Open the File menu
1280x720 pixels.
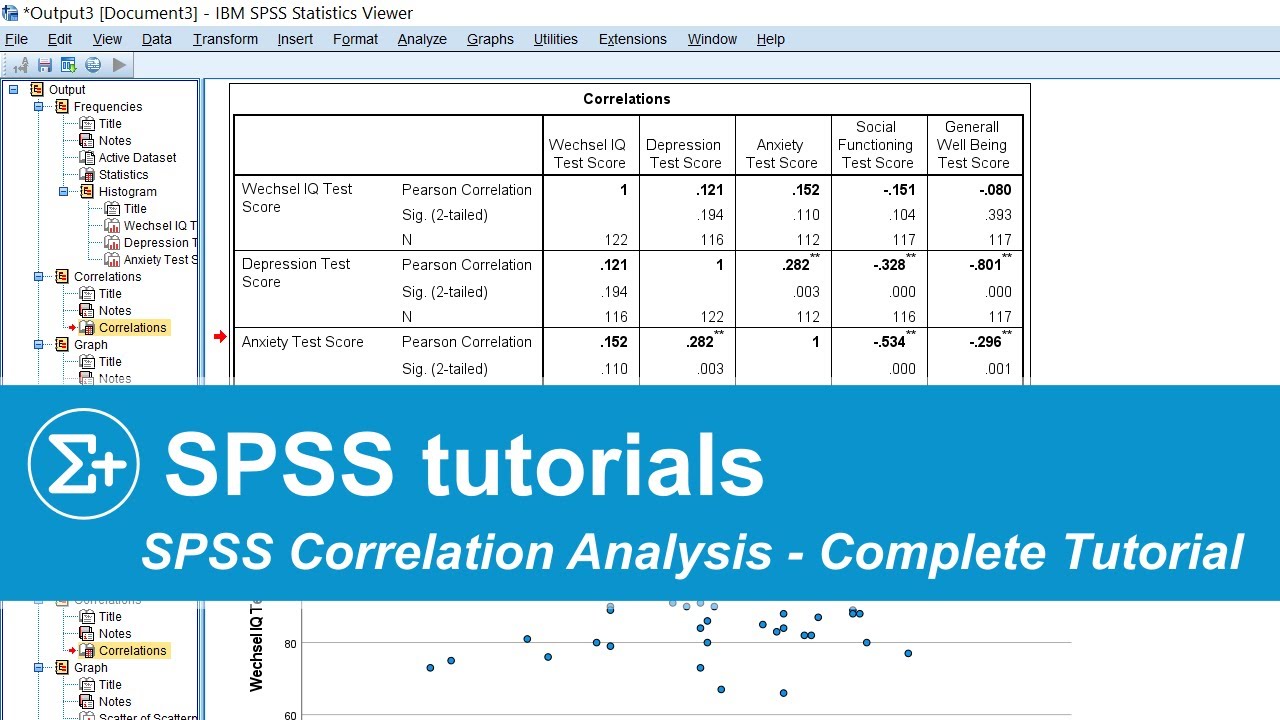[16, 39]
